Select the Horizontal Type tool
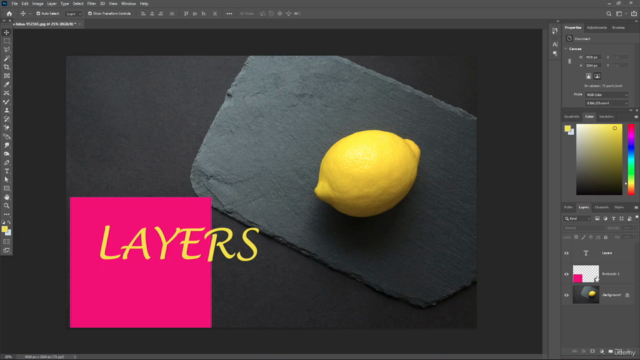 point(7,171)
